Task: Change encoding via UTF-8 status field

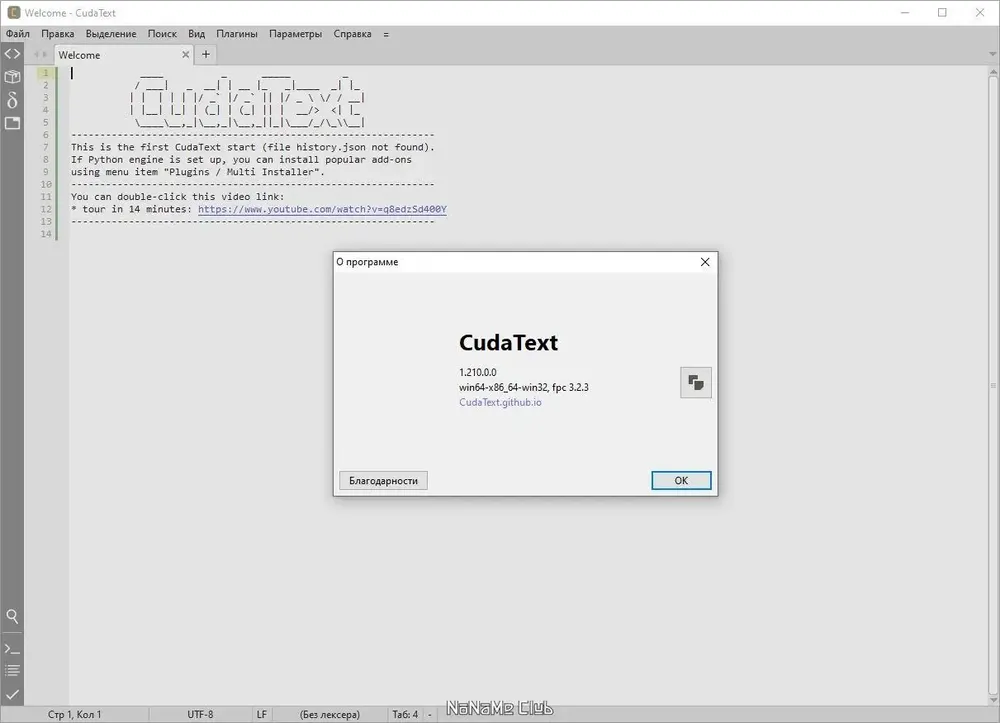Action: tap(200, 715)
